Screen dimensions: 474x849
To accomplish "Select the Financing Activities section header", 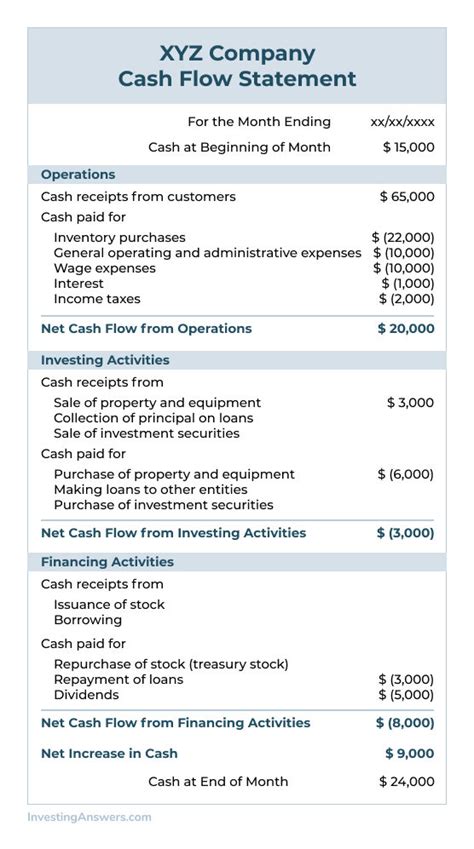I will coord(237,561).
